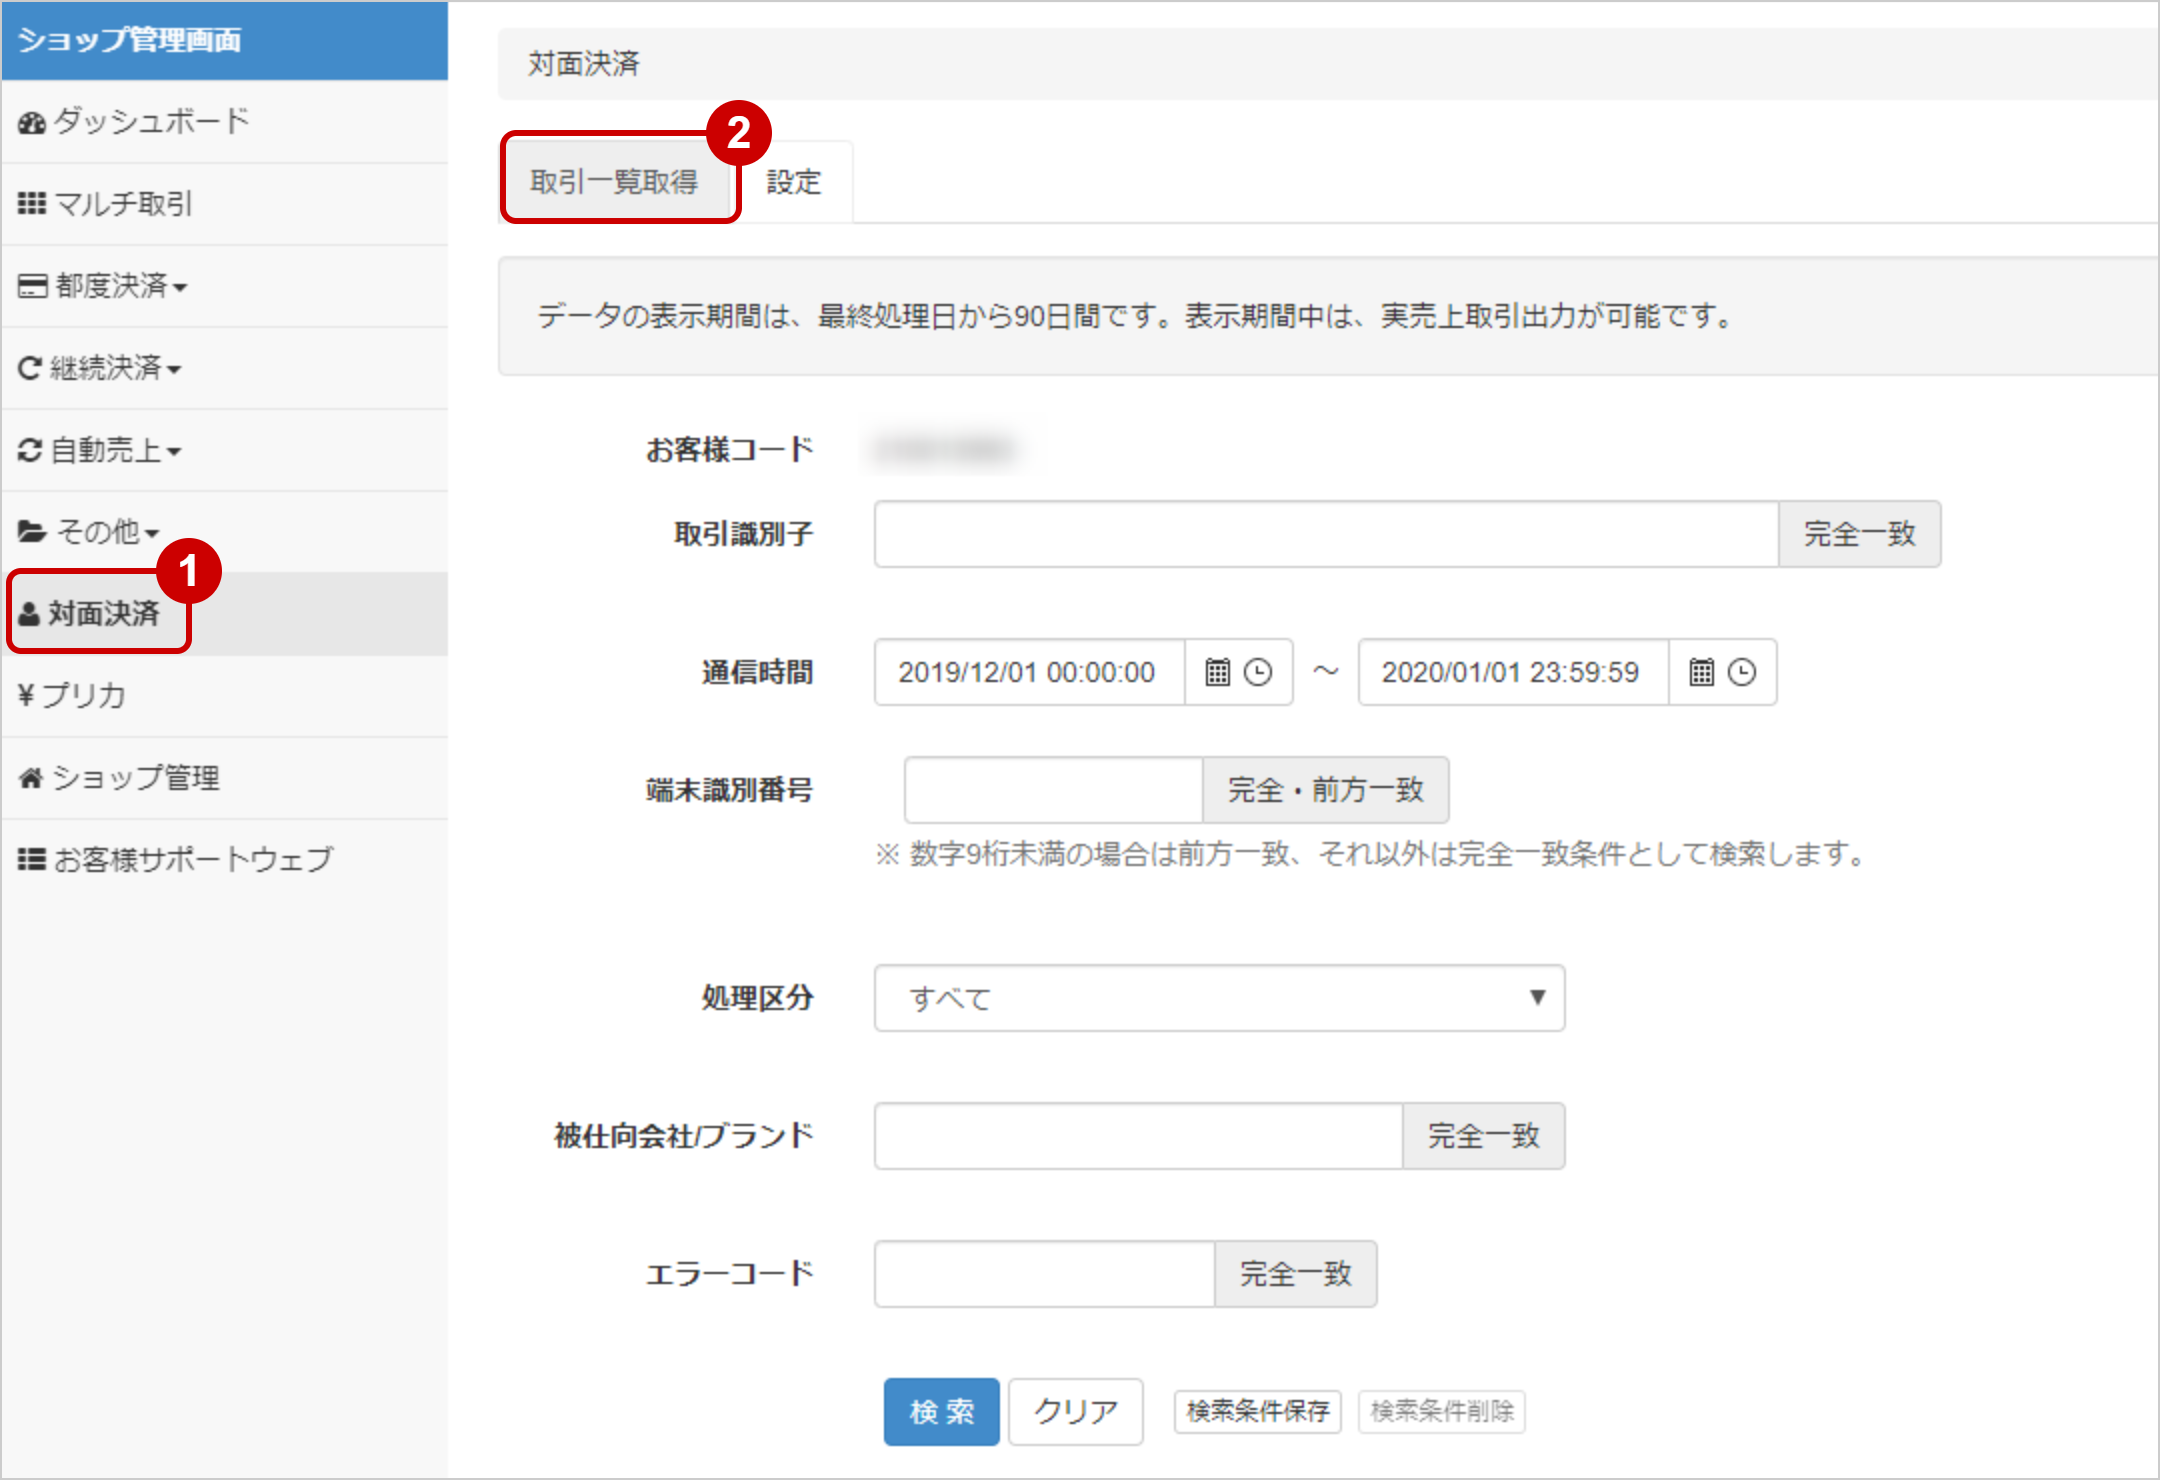2160x1480 pixels.
Task: Expand the 都度決済 dropdown menu
Action: pyautogui.click(x=224, y=286)
